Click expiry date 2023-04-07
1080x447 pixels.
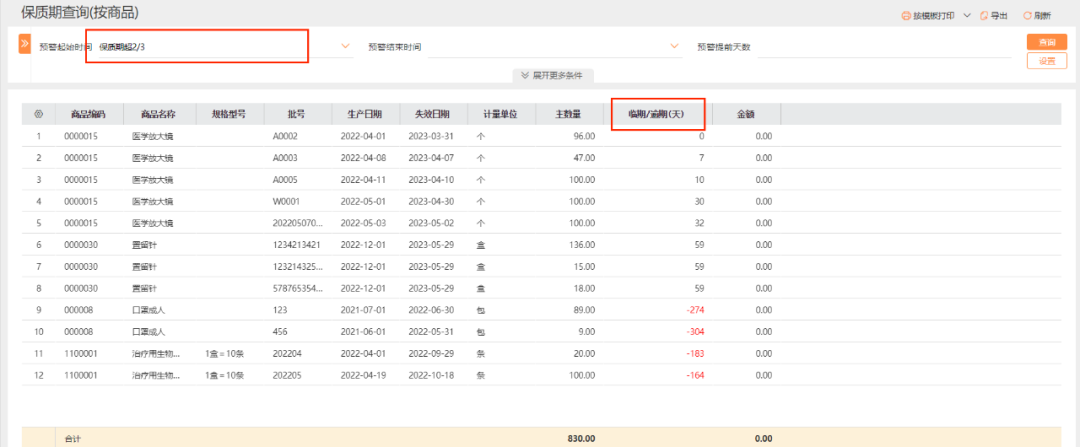(x=431, y=158)
